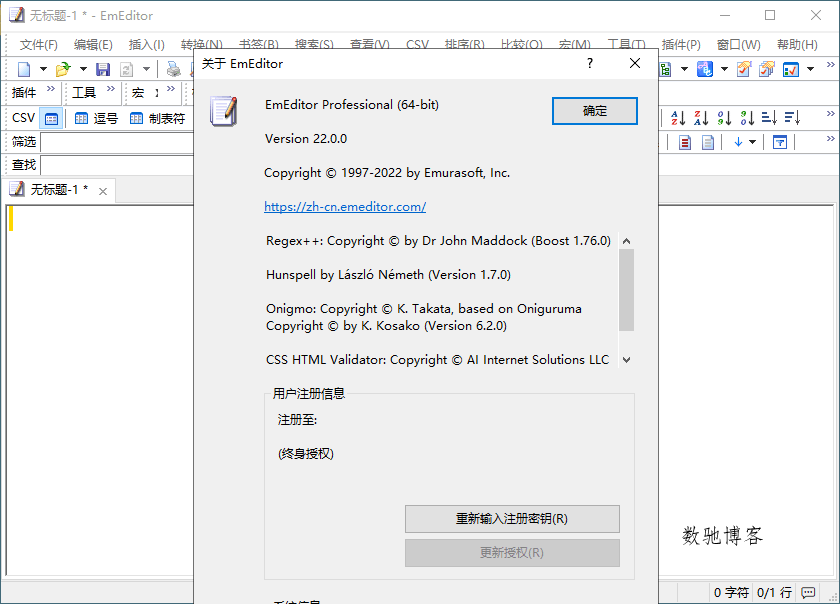Click the 更新授权(R) button

pos(512,553)
